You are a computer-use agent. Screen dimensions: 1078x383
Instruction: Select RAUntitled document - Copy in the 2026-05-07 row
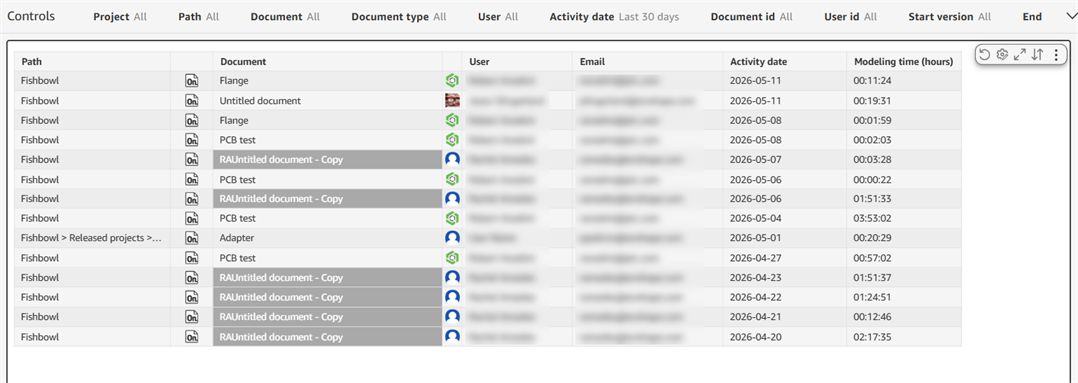(327, 160)
